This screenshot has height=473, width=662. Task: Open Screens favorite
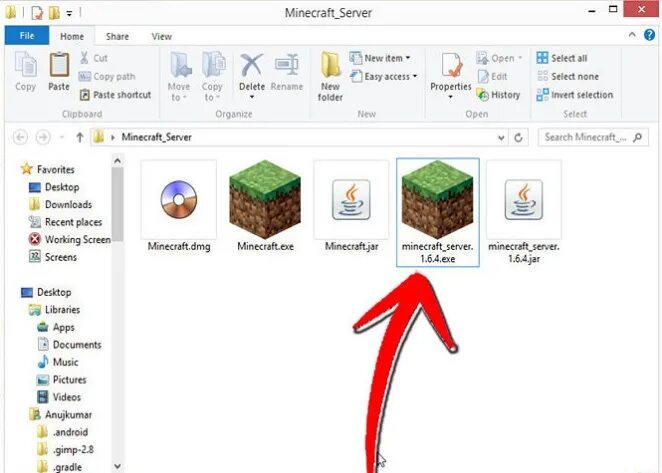point(53,257)
